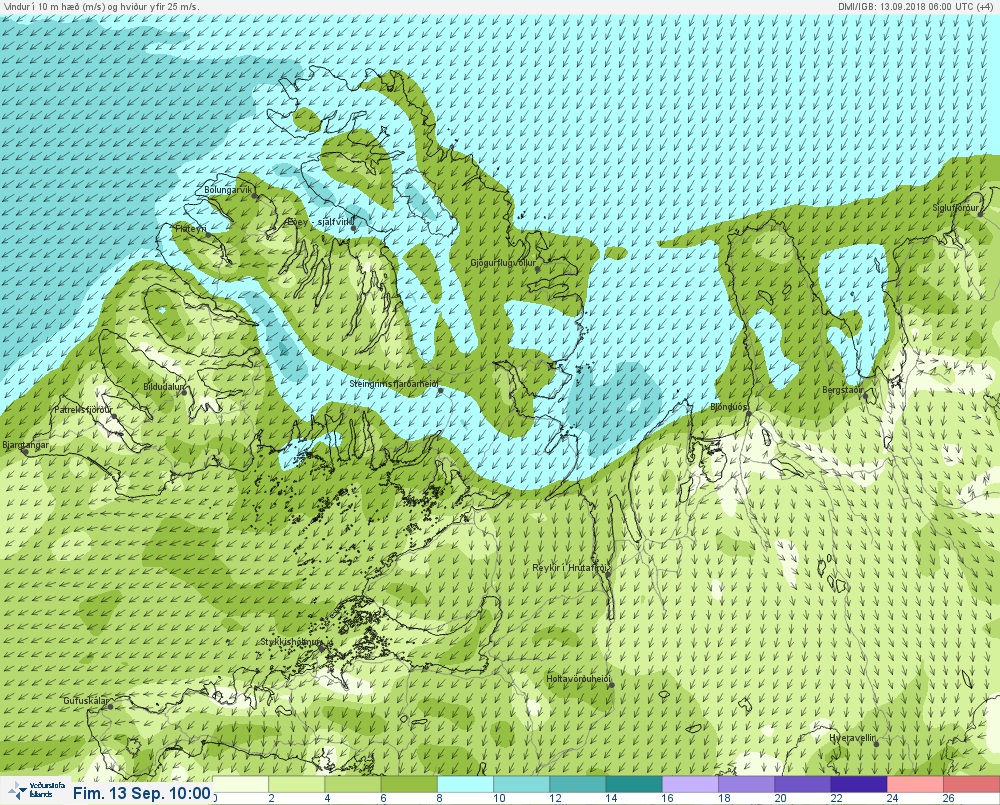The height and width of the screenshot is (805, 1000).
Task: Click the Bíldudalur station label
Action: [x=164, y=387]
